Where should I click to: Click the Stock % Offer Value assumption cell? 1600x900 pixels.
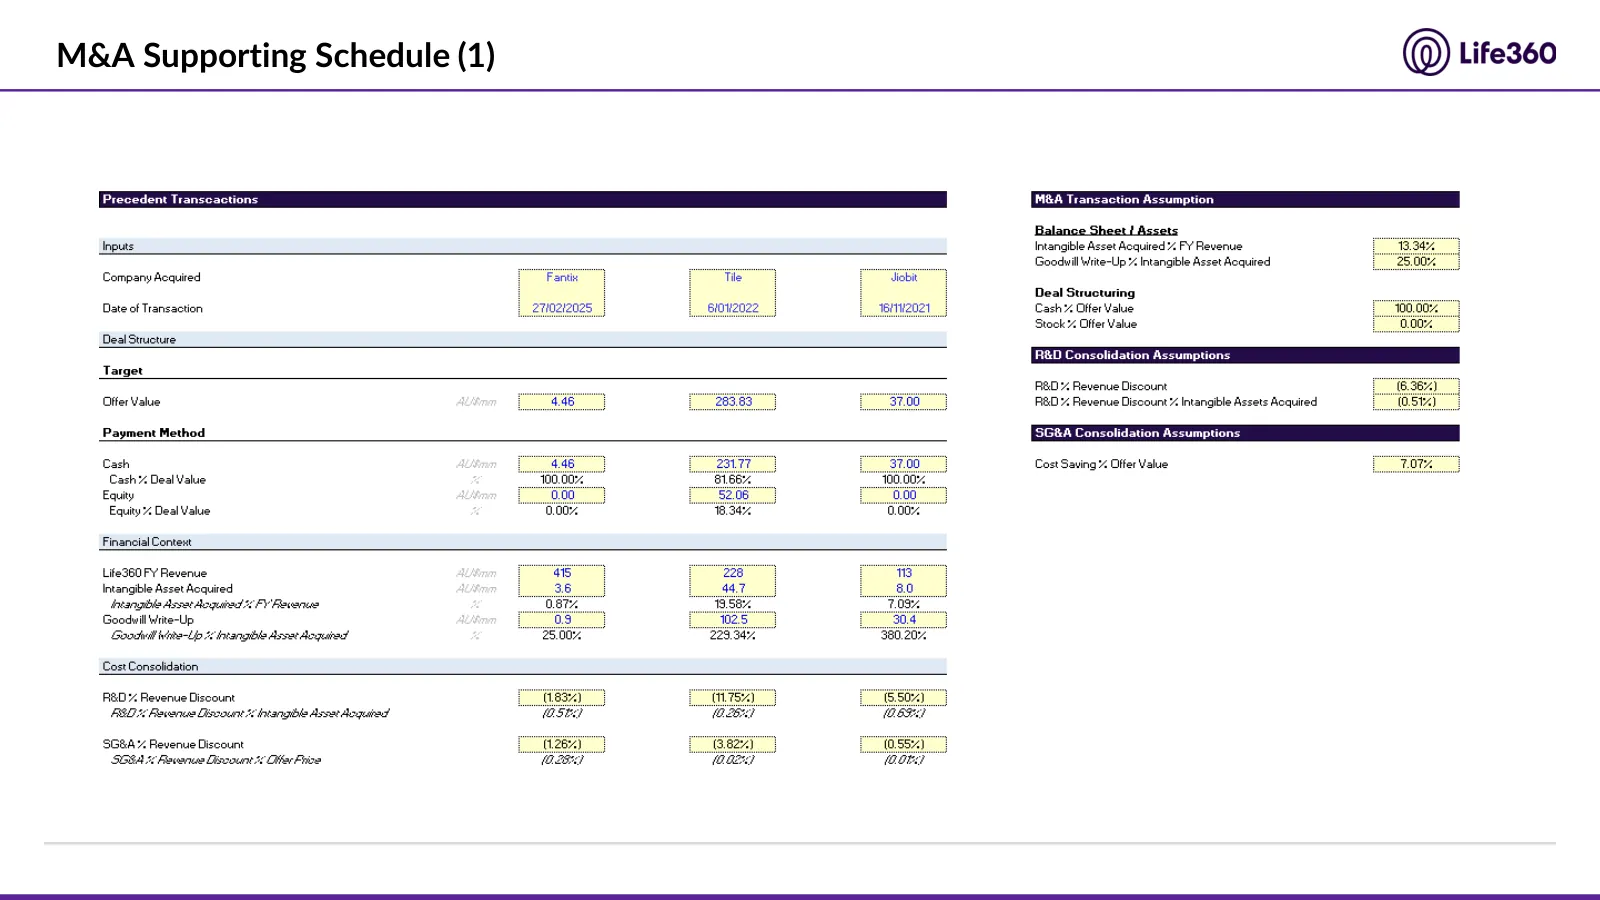(x=1416, y=324)
